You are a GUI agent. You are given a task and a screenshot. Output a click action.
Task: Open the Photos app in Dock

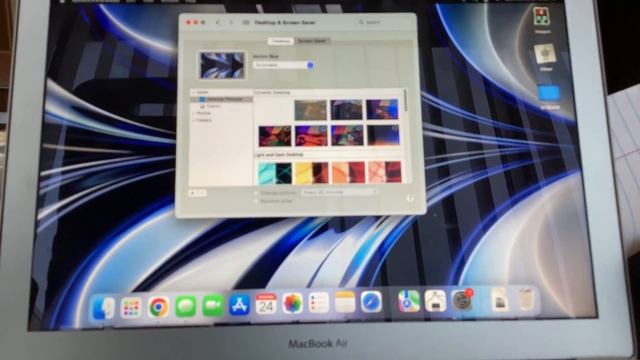[292, 303]
